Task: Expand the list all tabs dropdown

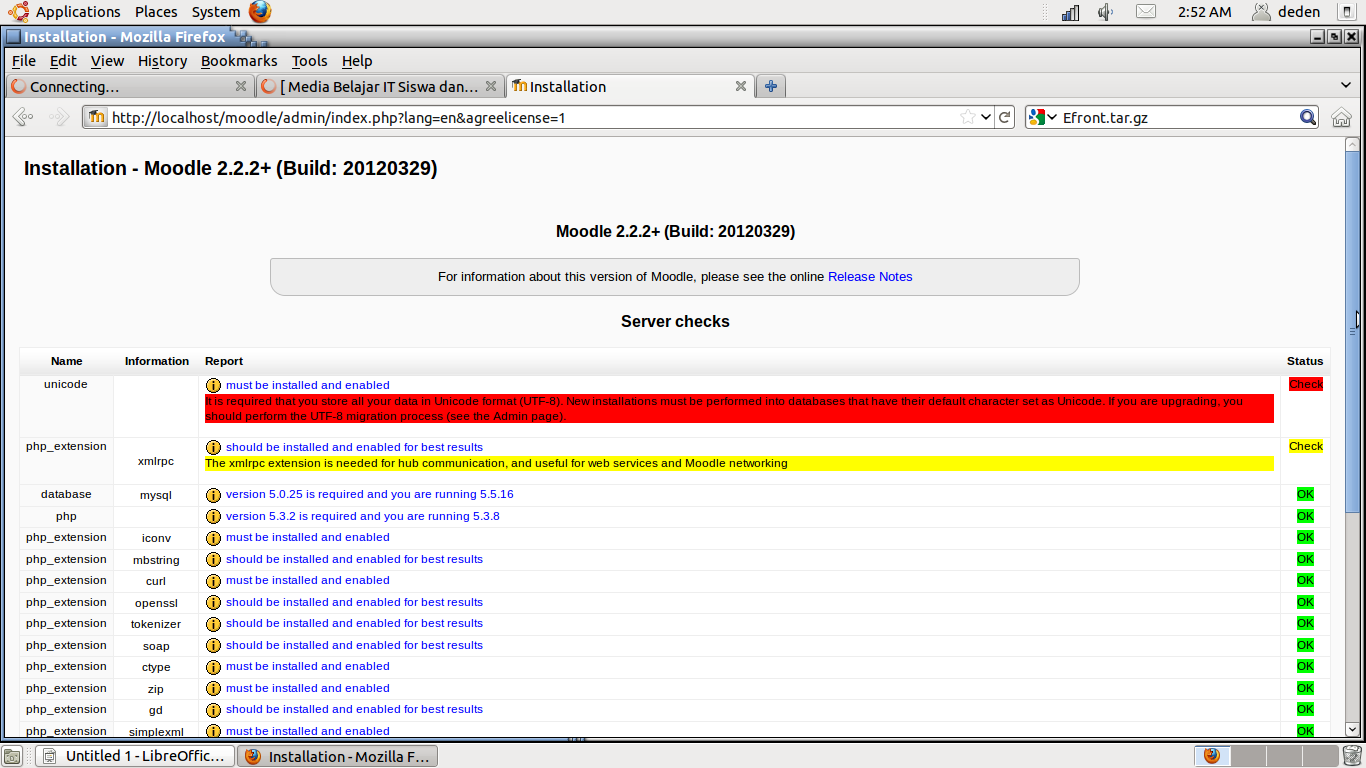Action: click(x=1346, y=86)
